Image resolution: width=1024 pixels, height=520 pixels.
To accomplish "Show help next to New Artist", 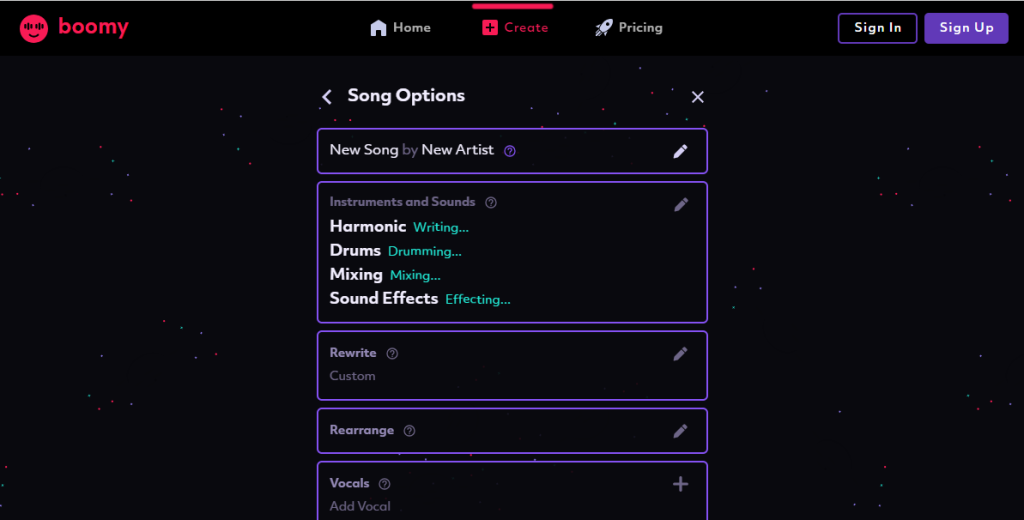I will (510, 151).
